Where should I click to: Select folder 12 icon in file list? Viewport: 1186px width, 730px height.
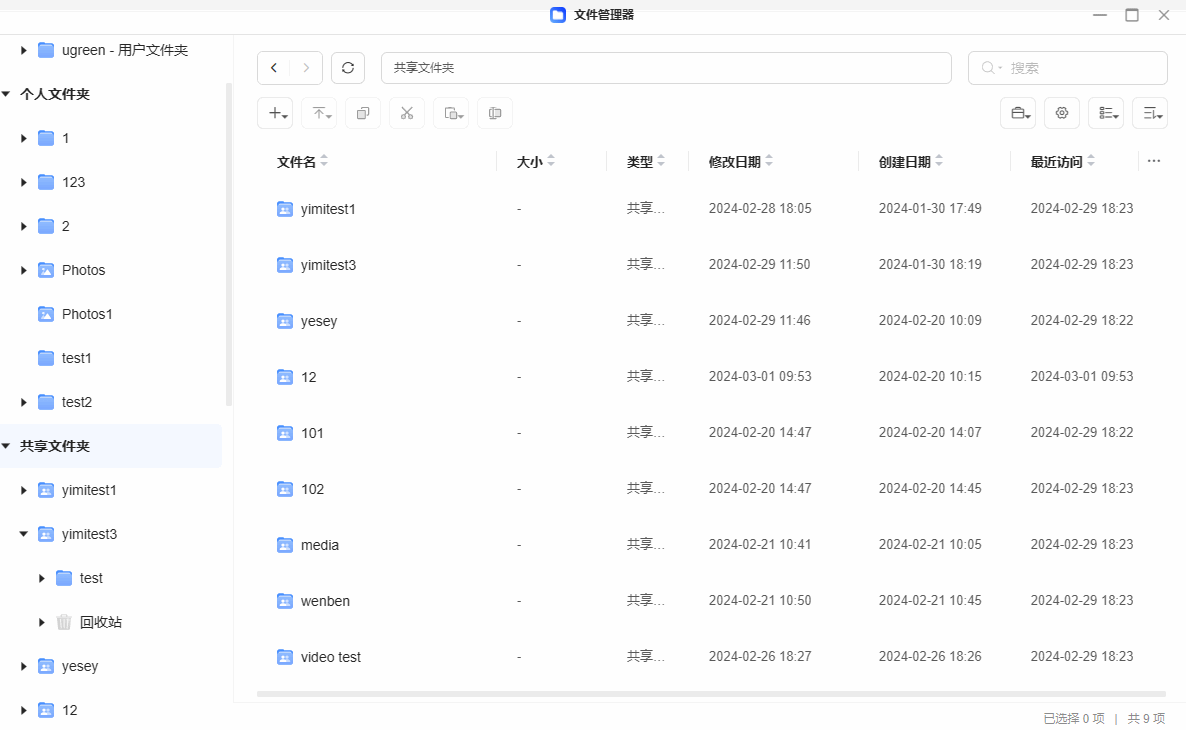coord(284,377)
